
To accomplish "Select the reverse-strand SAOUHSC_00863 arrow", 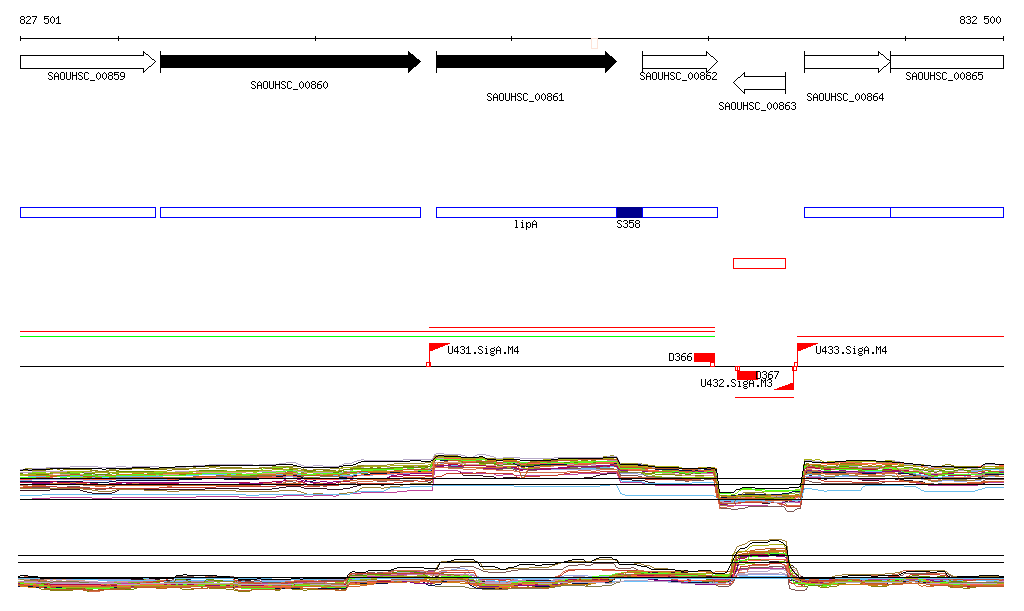I will pos(760,83).
